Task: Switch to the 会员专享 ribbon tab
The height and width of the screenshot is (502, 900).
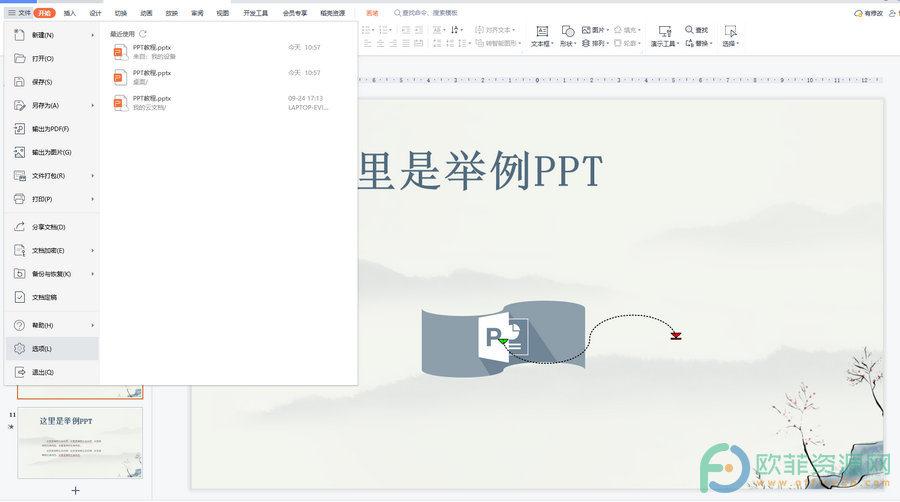Action: tap(294, 13)
